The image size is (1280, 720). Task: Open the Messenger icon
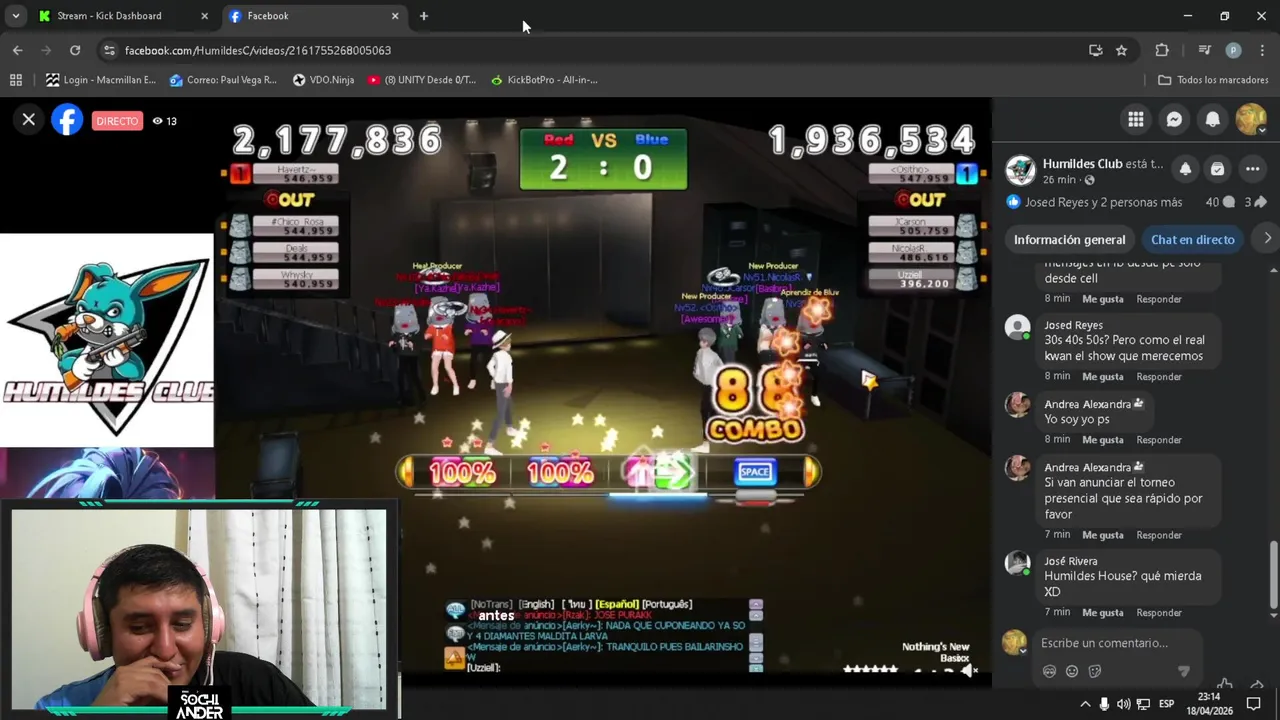click(x=1174, y=120)
